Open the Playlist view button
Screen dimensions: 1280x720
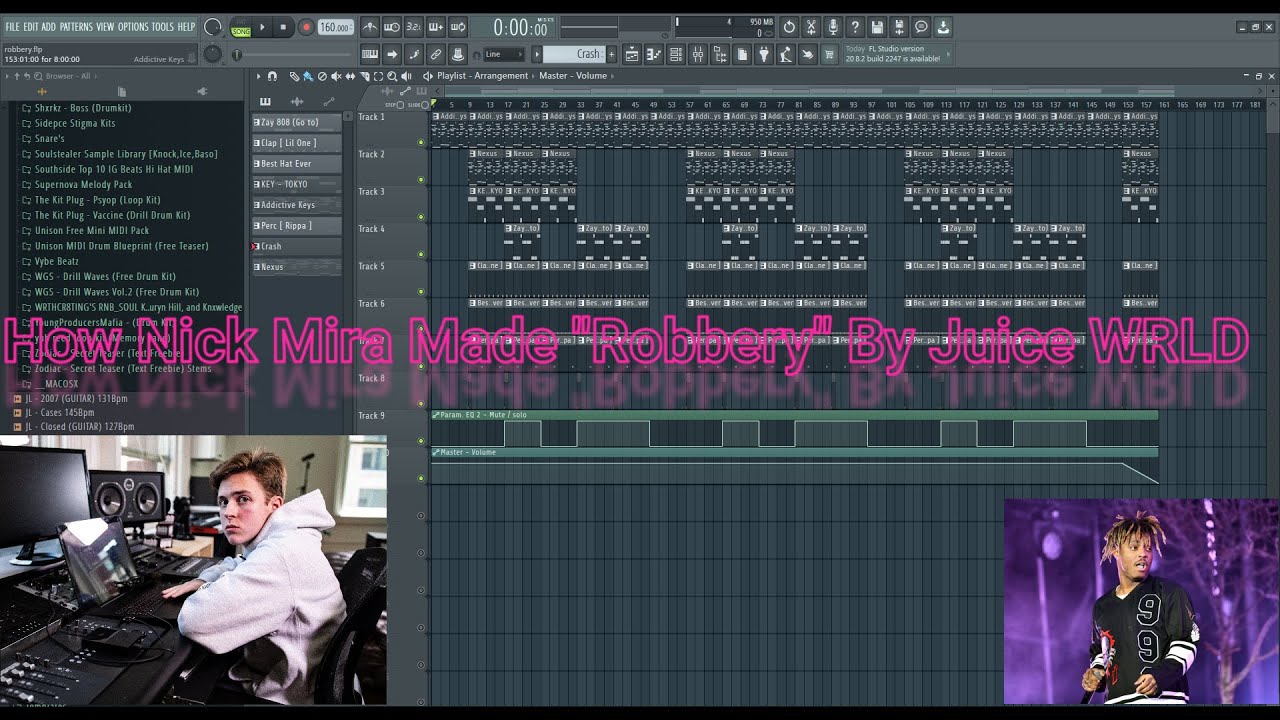[632, 54]
